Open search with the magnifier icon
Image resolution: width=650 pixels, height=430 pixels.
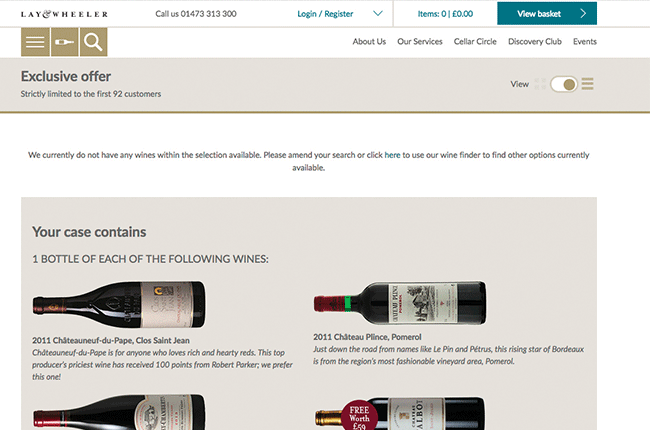point(93,42)
